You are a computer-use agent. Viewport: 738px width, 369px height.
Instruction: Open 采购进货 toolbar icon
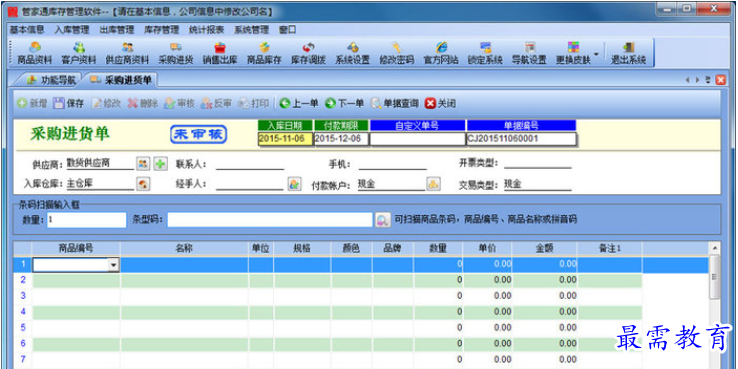point(176,53)
